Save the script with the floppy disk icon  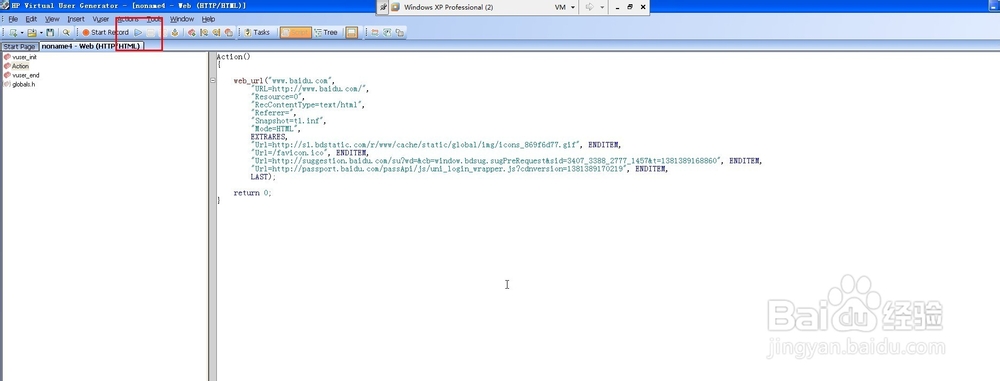(x=50, y=32)
